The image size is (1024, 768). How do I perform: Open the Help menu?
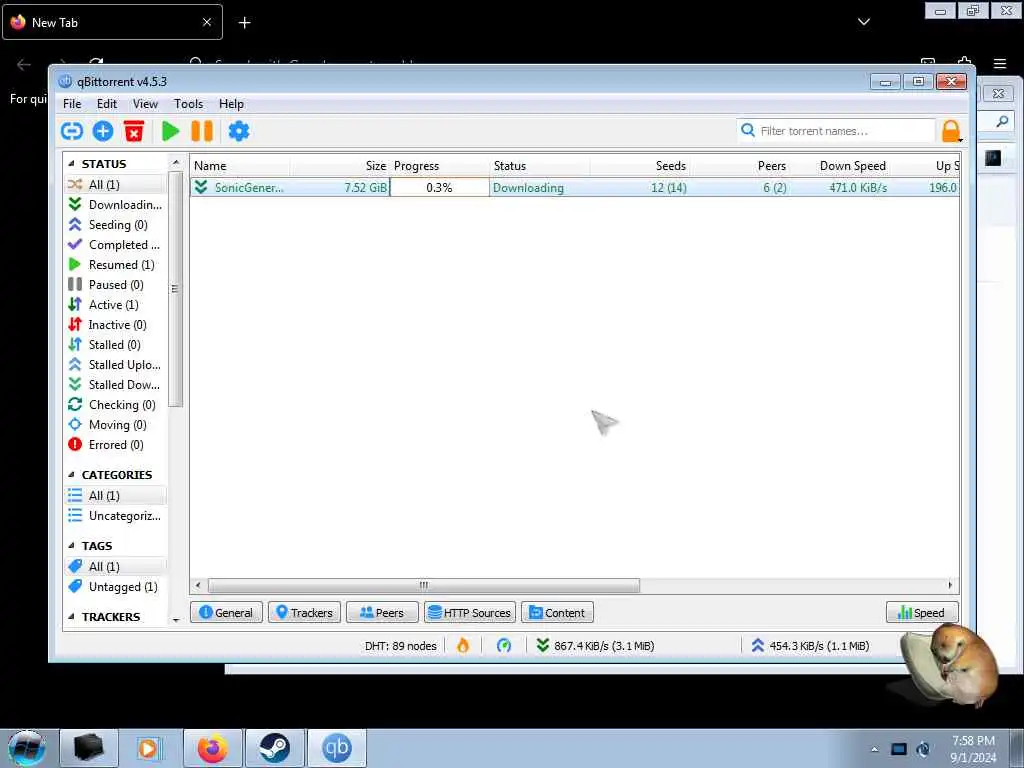231,104
